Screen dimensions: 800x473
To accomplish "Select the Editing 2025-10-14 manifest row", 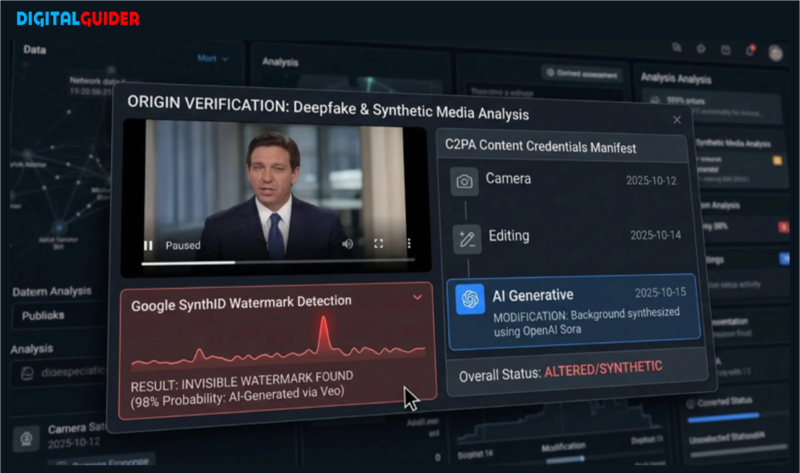I will point(567,237).
